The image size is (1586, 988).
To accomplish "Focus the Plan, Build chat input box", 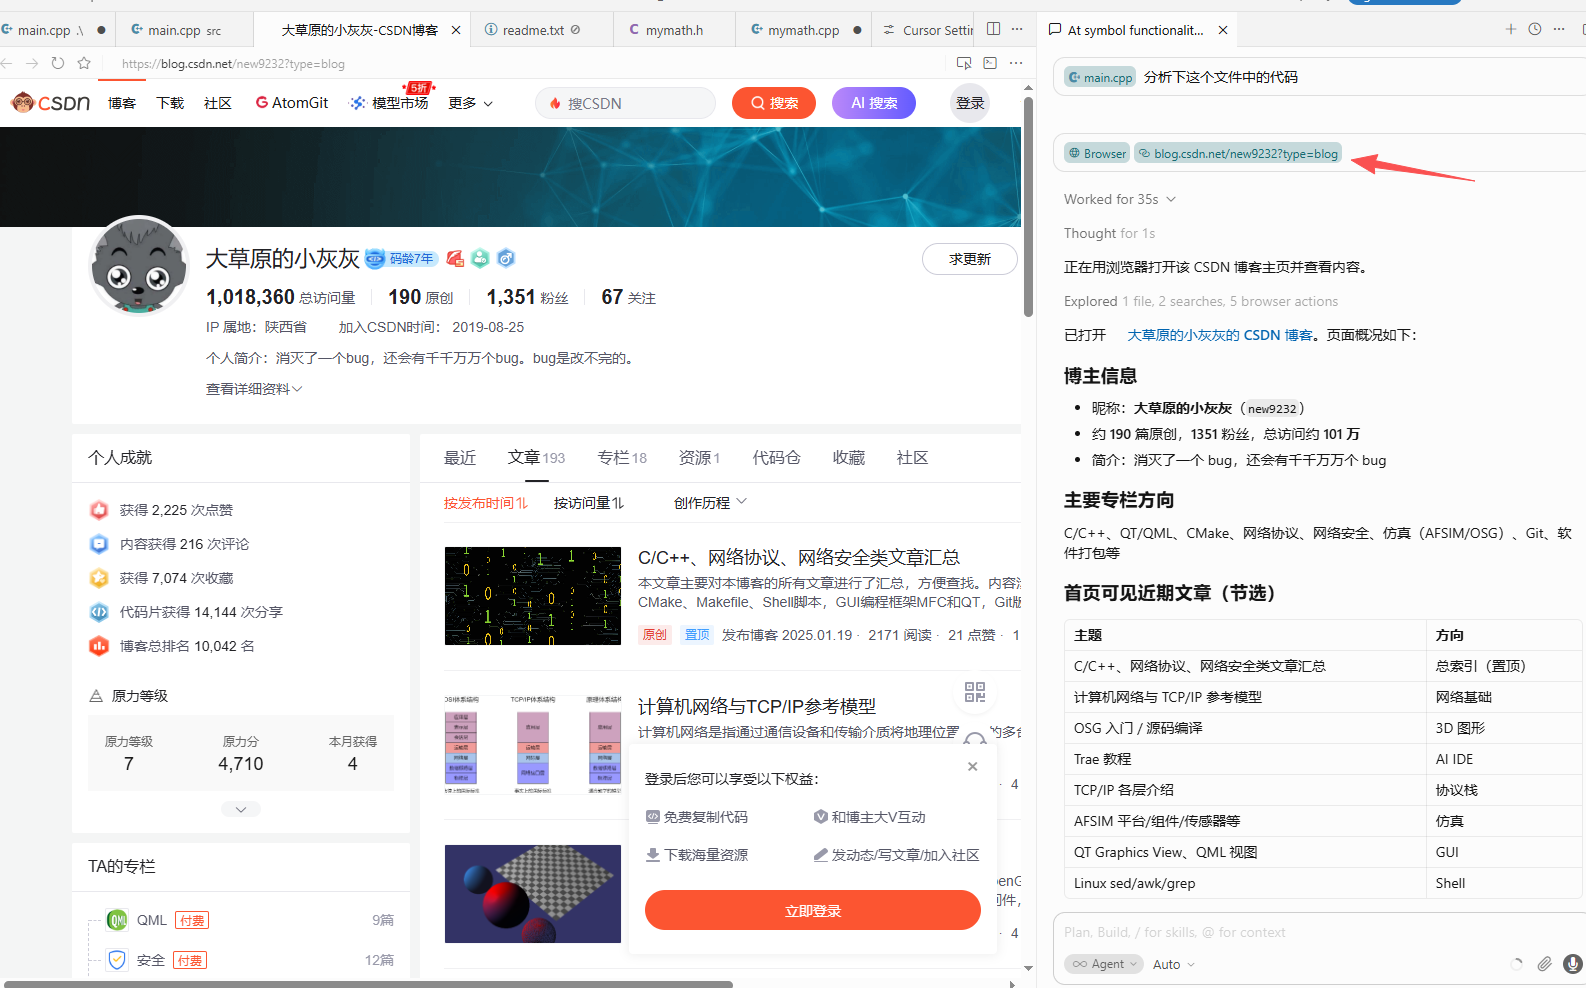I will (x=1318, y=932).
